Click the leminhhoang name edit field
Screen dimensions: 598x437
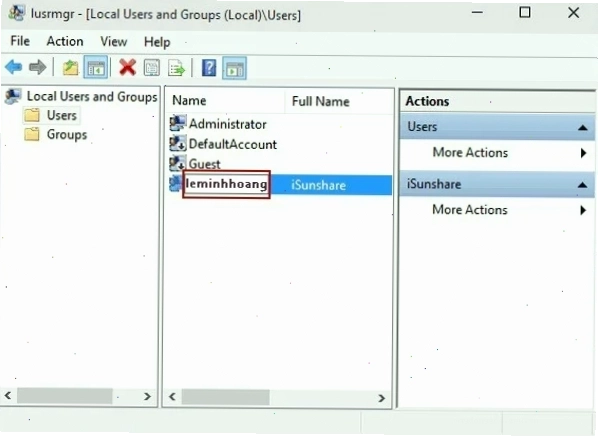(x=226, y=184)
